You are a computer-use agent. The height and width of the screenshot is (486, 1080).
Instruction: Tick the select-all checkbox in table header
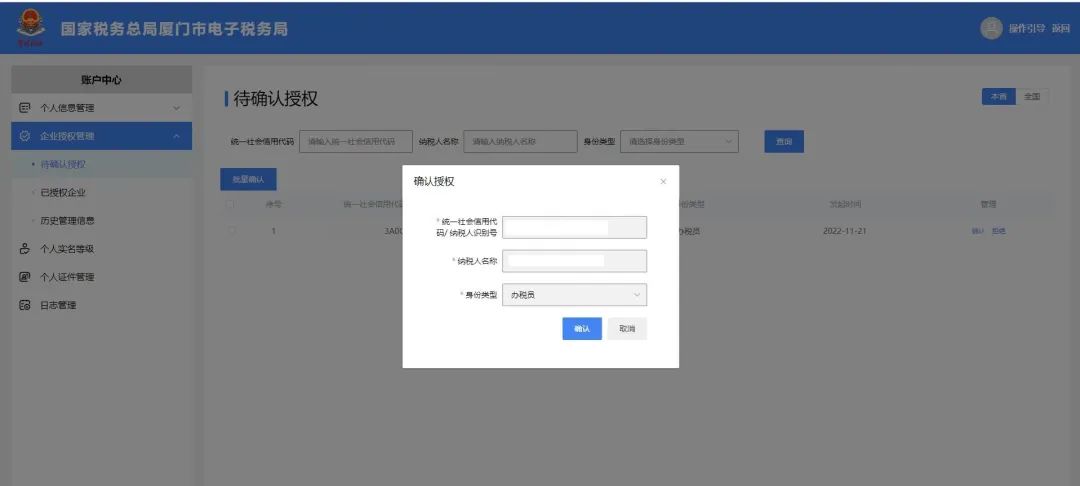(x=230, y=204)
